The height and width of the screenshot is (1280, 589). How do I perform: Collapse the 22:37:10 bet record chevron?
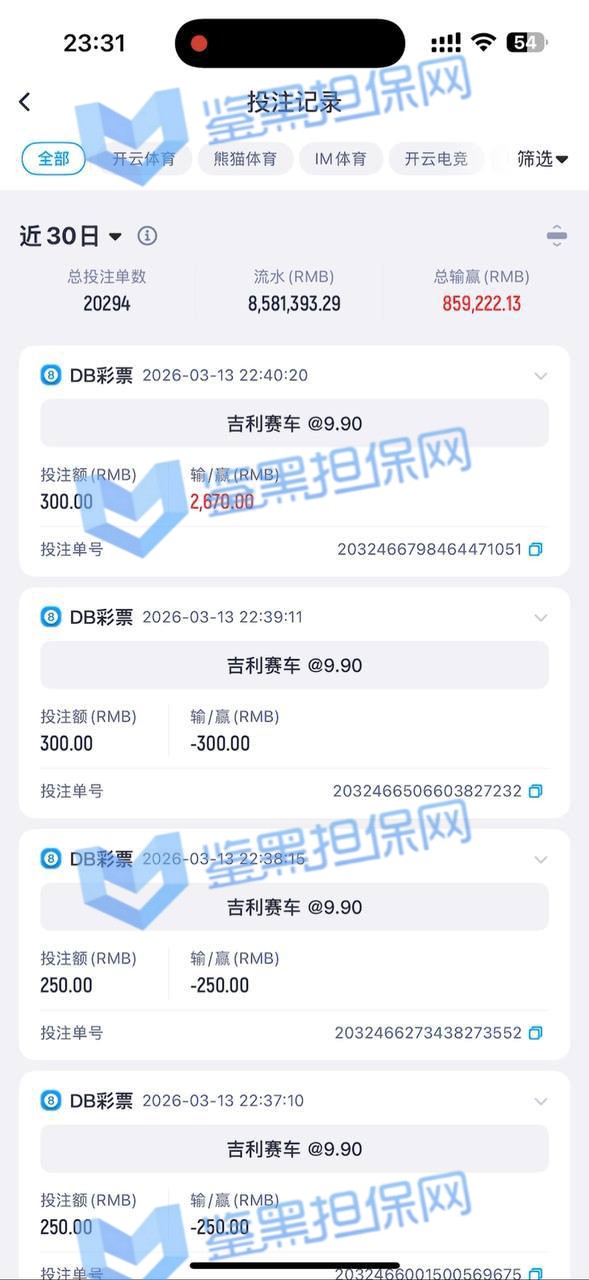tap(541, 1102)
